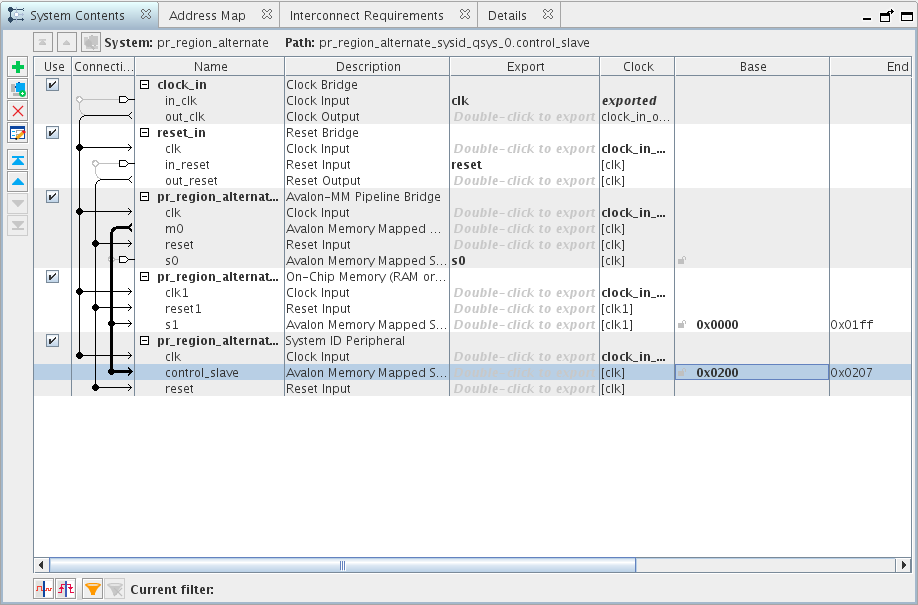
Task: Collapse the clock_in tree node
Action: (x=145, y=85)
